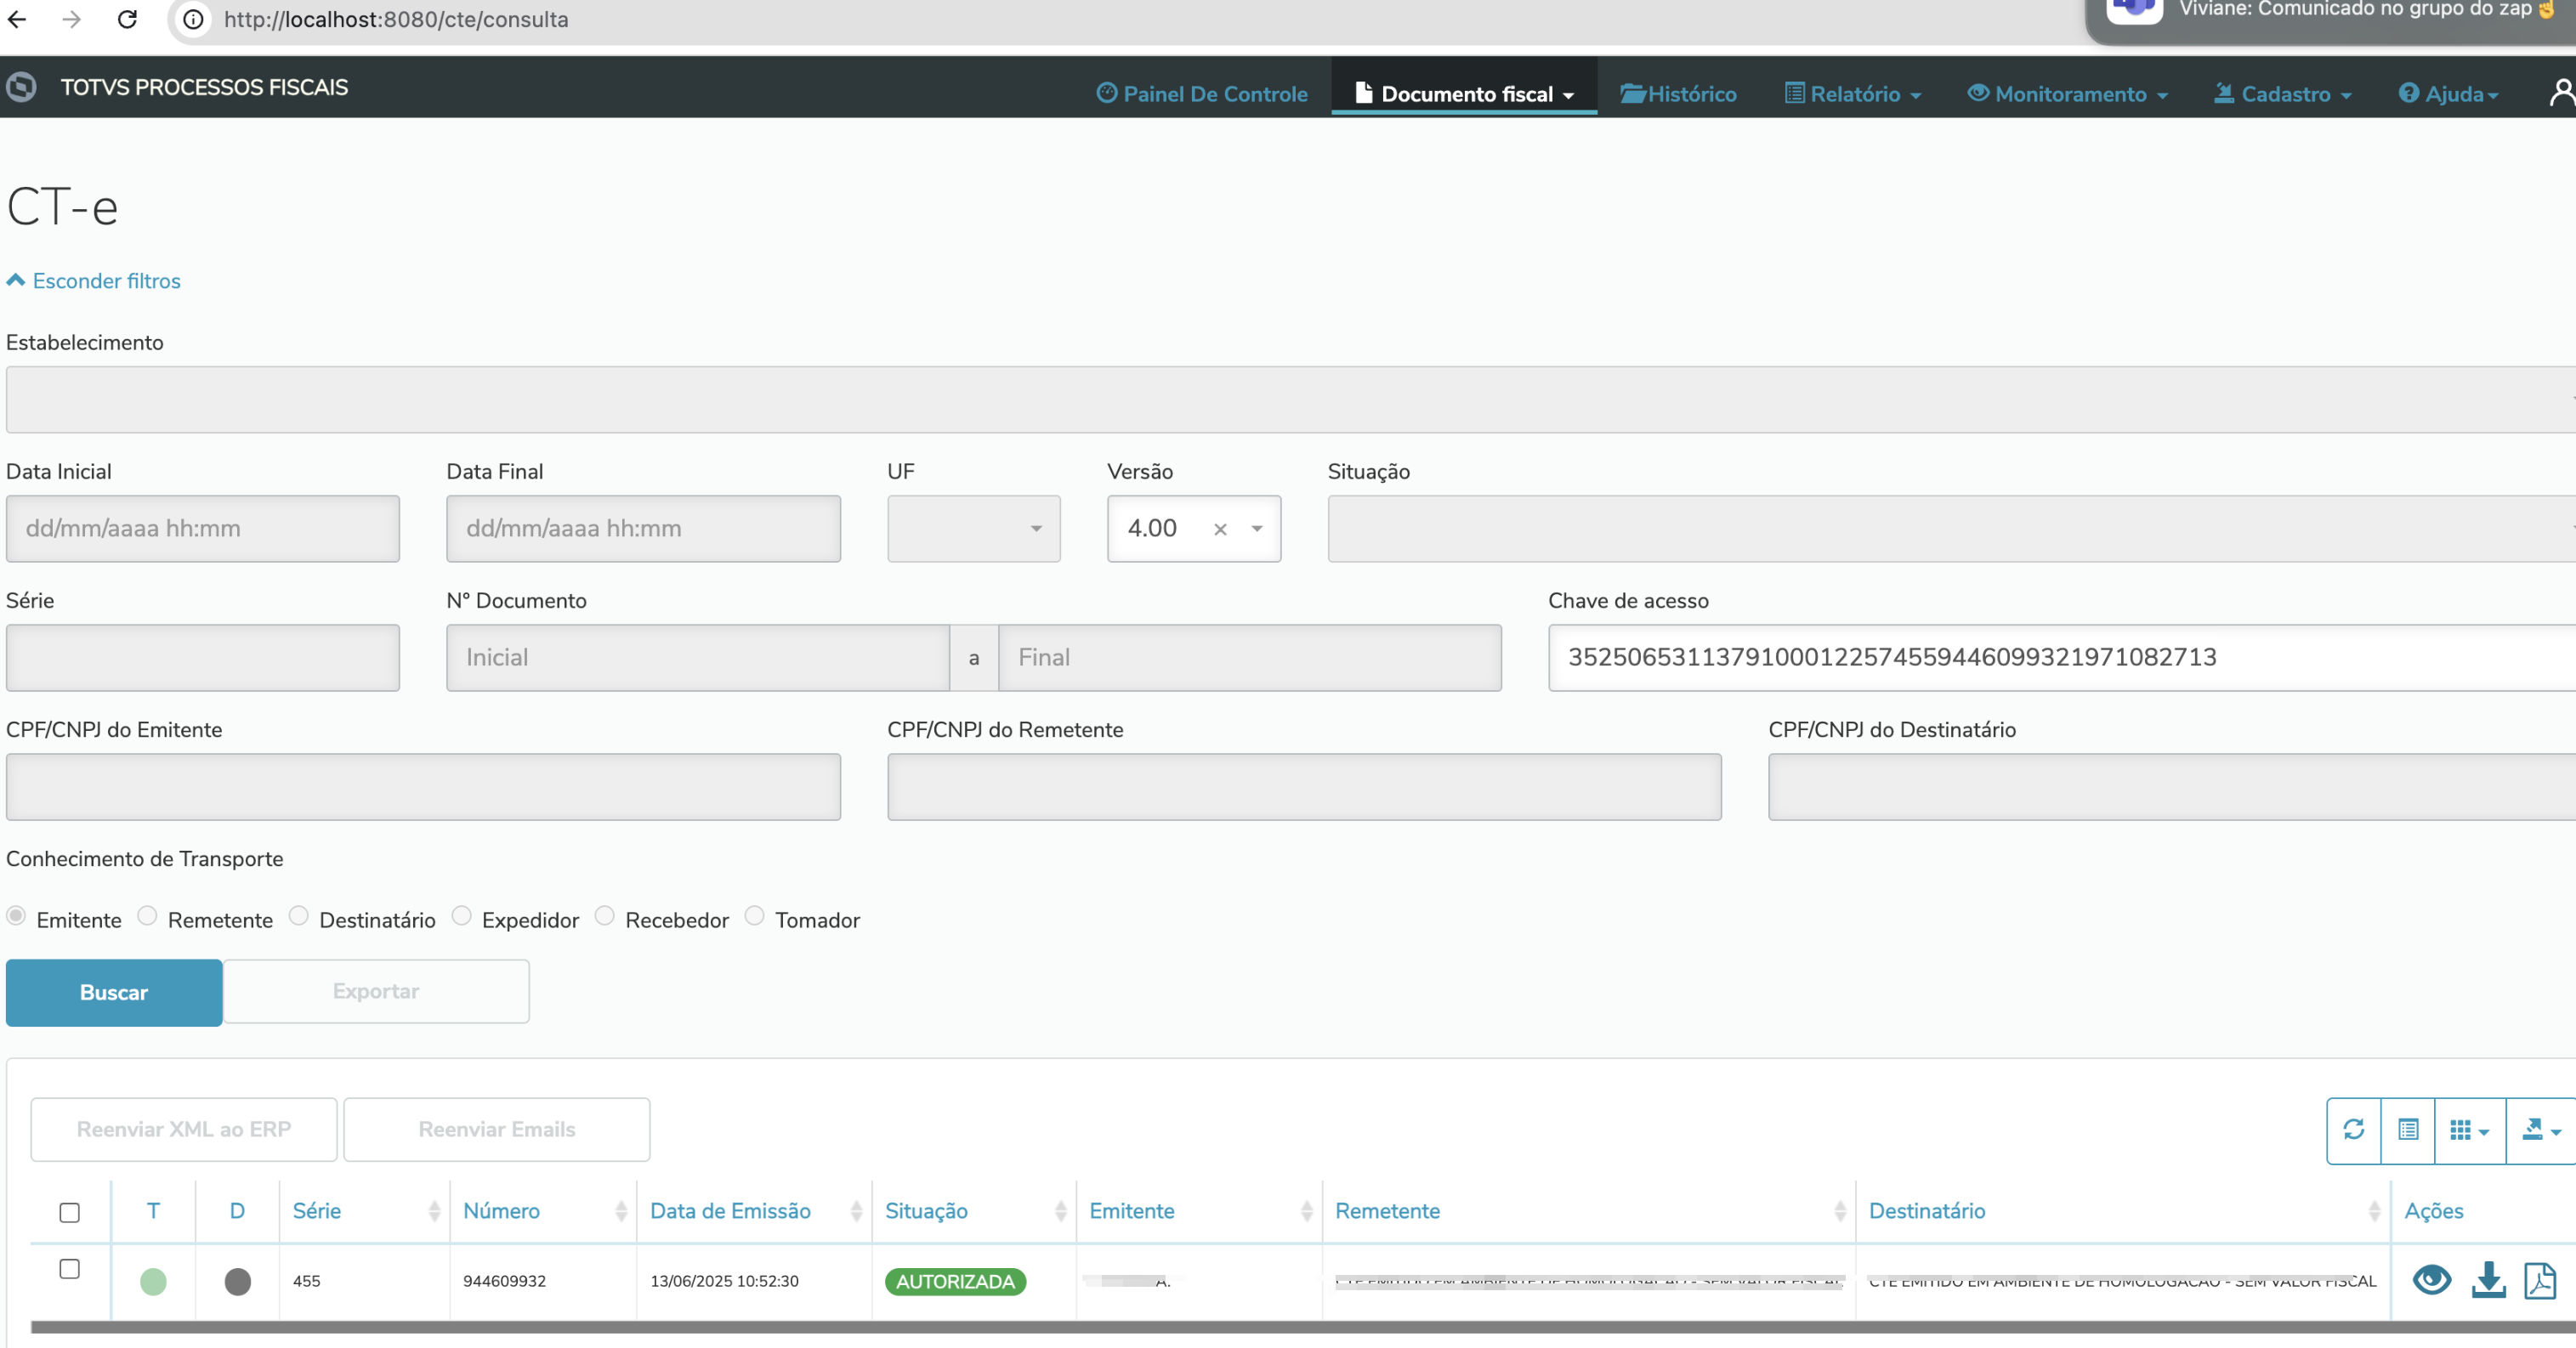Open the columns grid dropdown
Image resolution: width=2576 pixels, height=1348 pixels.
point(2469,1130)
